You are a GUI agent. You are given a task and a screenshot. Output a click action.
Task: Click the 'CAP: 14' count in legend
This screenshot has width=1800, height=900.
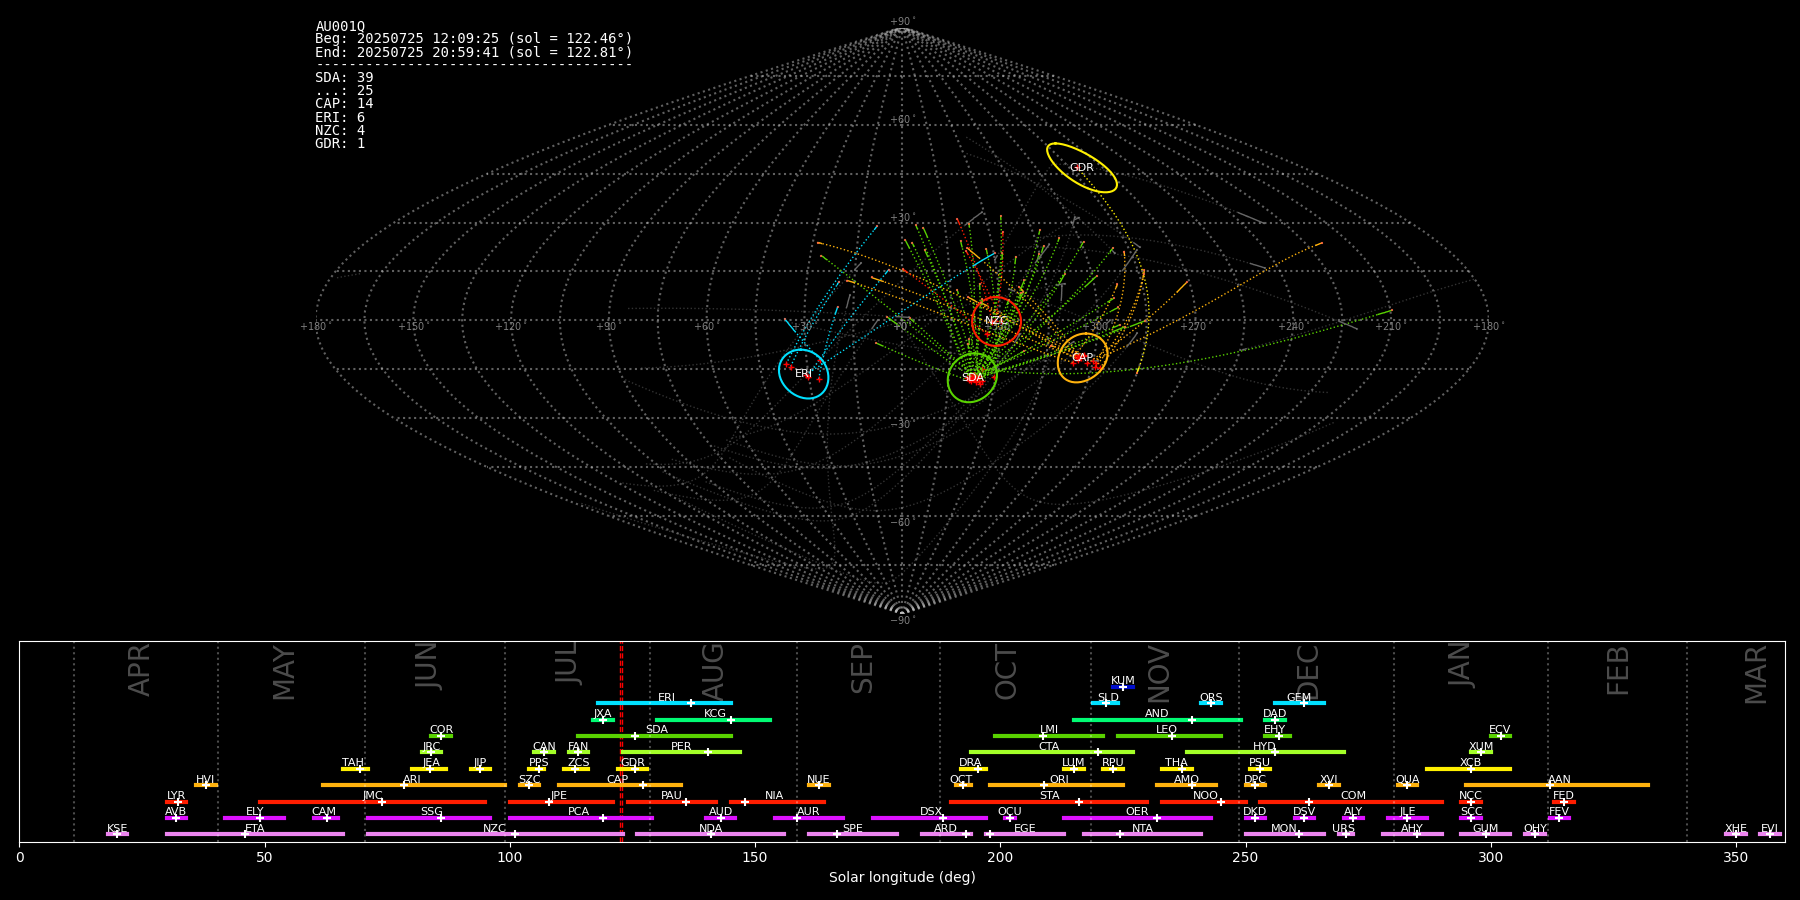pos(344,104)
